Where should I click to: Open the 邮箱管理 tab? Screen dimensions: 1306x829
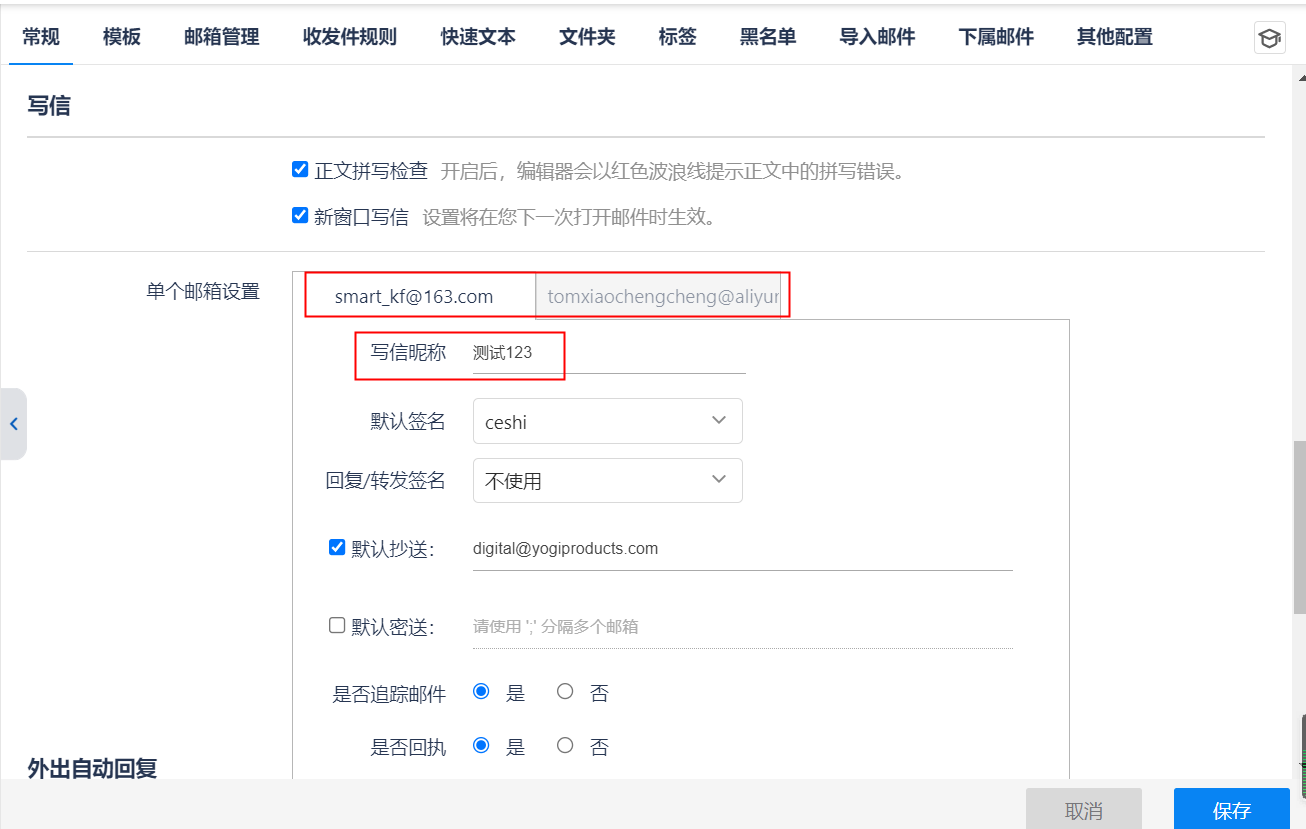click(x=222, y=37)
